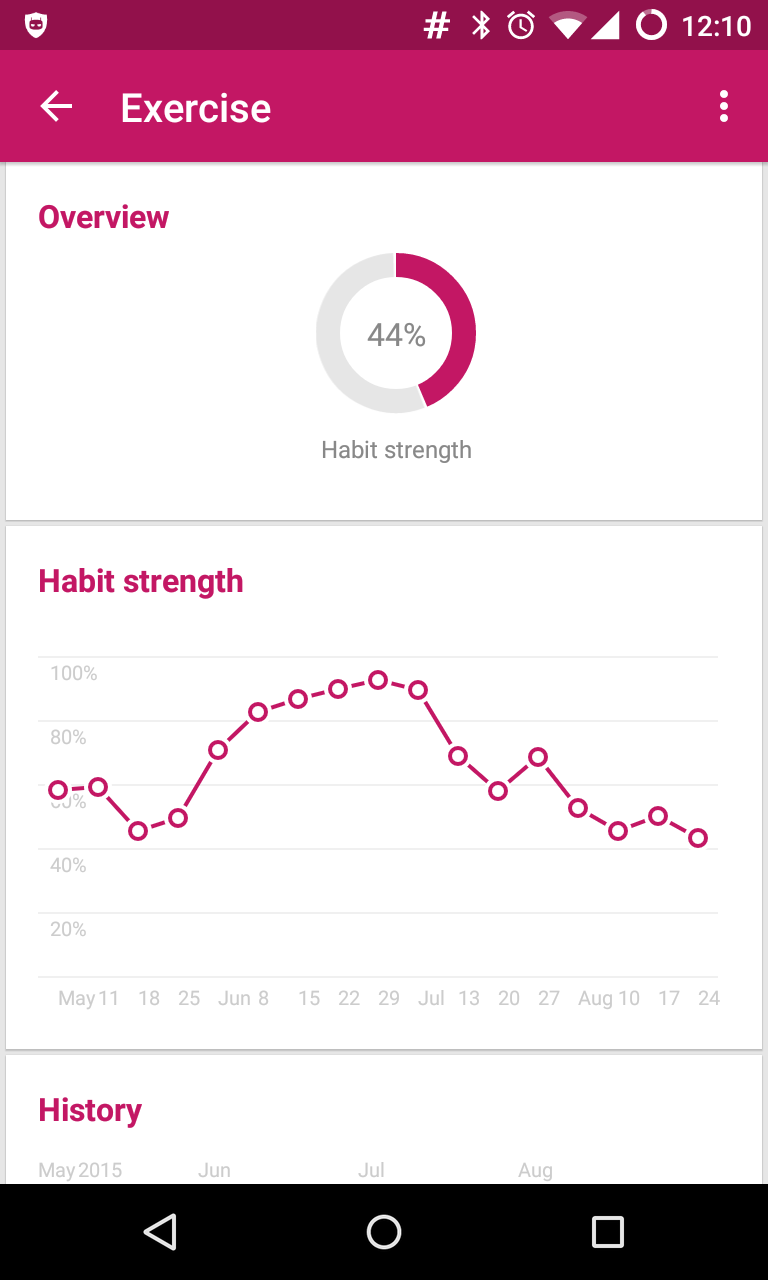Screen dimensions: 768x1280
Task: Tap the hashtag icon in the status bar
Action: pyautogui.click(x=437, y=25)
